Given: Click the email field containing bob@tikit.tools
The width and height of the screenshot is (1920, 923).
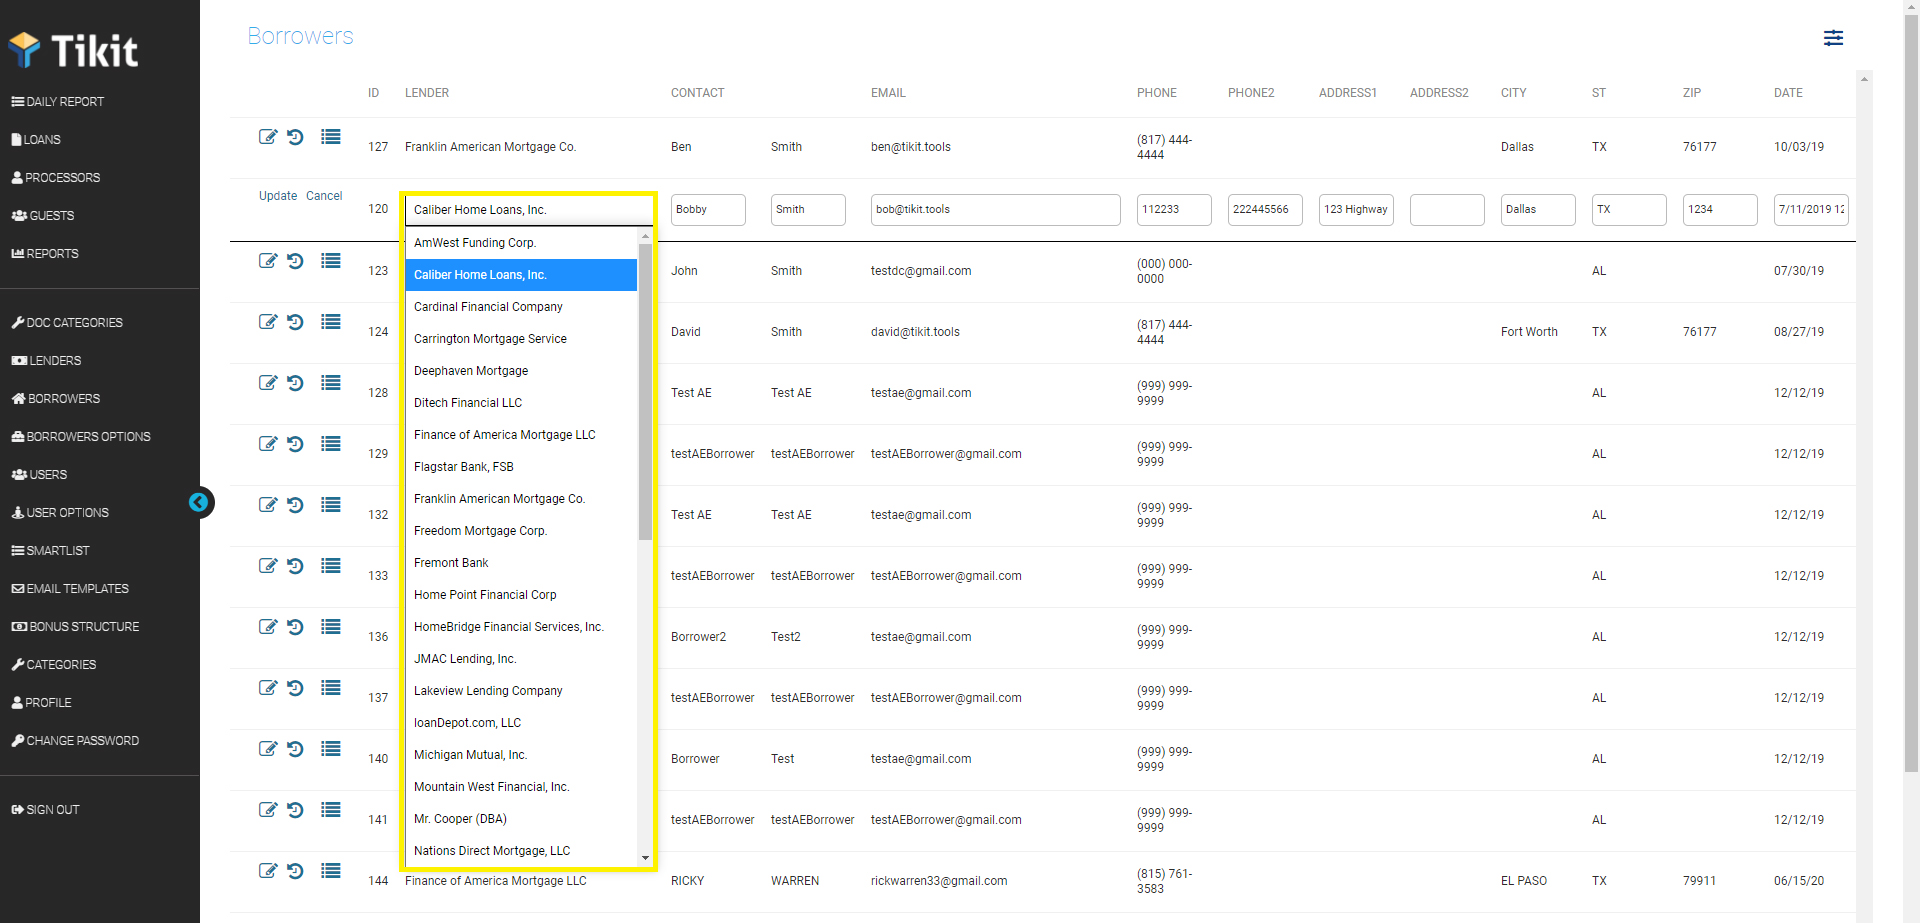Looking at the screenshot, I should (x=995, y=210).
